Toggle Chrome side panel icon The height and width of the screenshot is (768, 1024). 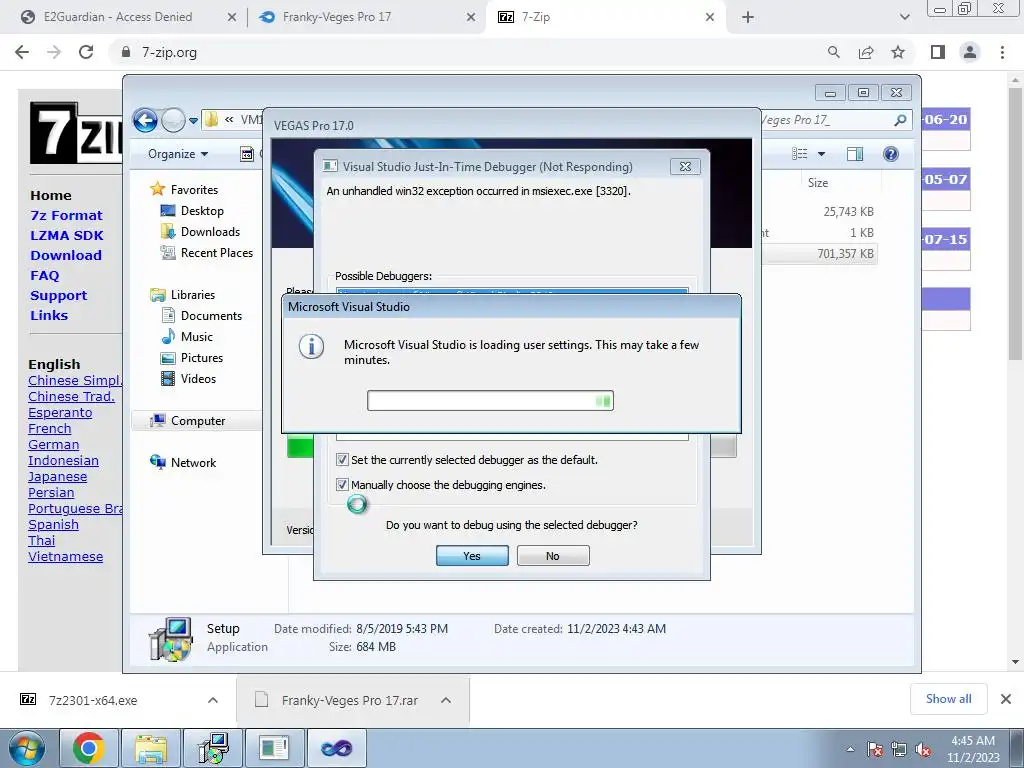point(938,52)
